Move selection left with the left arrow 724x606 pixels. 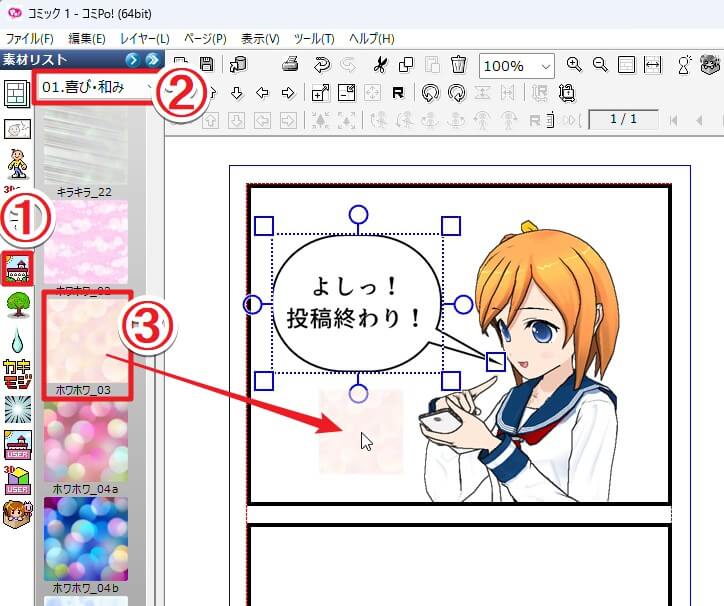(262, 93)
